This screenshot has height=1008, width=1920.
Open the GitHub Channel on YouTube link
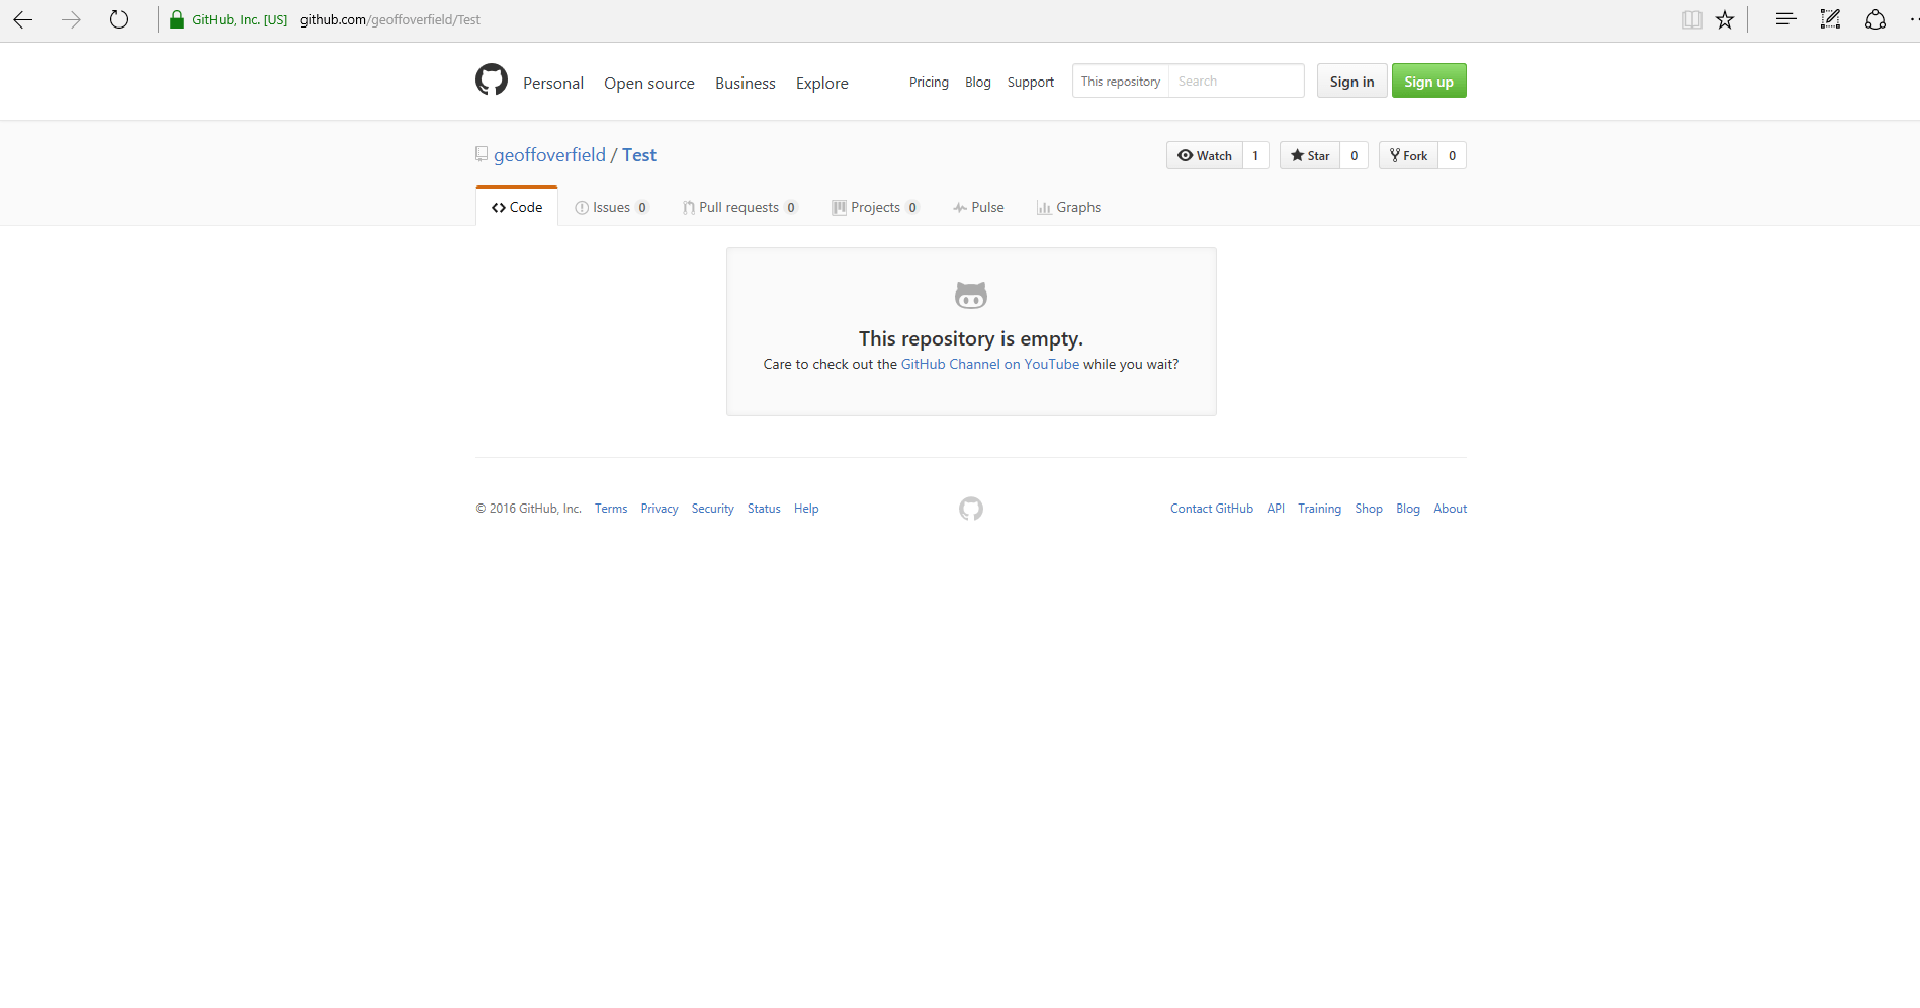coord(989,364)
